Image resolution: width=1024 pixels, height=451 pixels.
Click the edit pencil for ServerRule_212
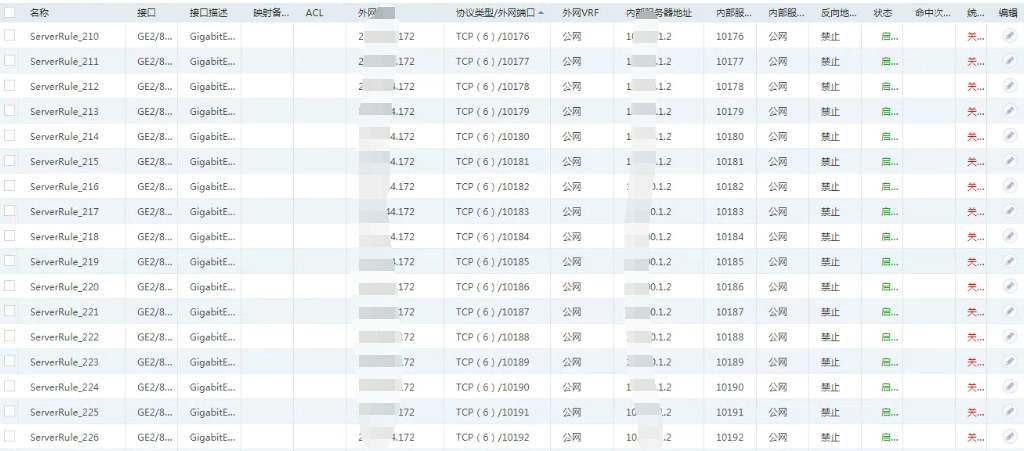[x=1010, y=86]
